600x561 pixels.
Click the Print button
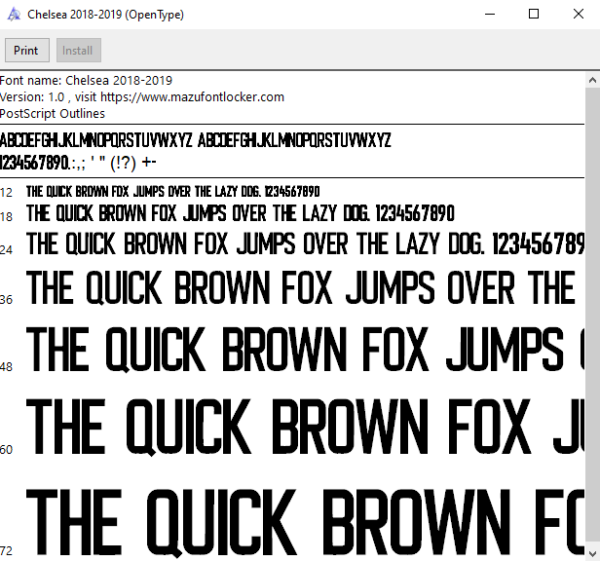click(27, 50)
